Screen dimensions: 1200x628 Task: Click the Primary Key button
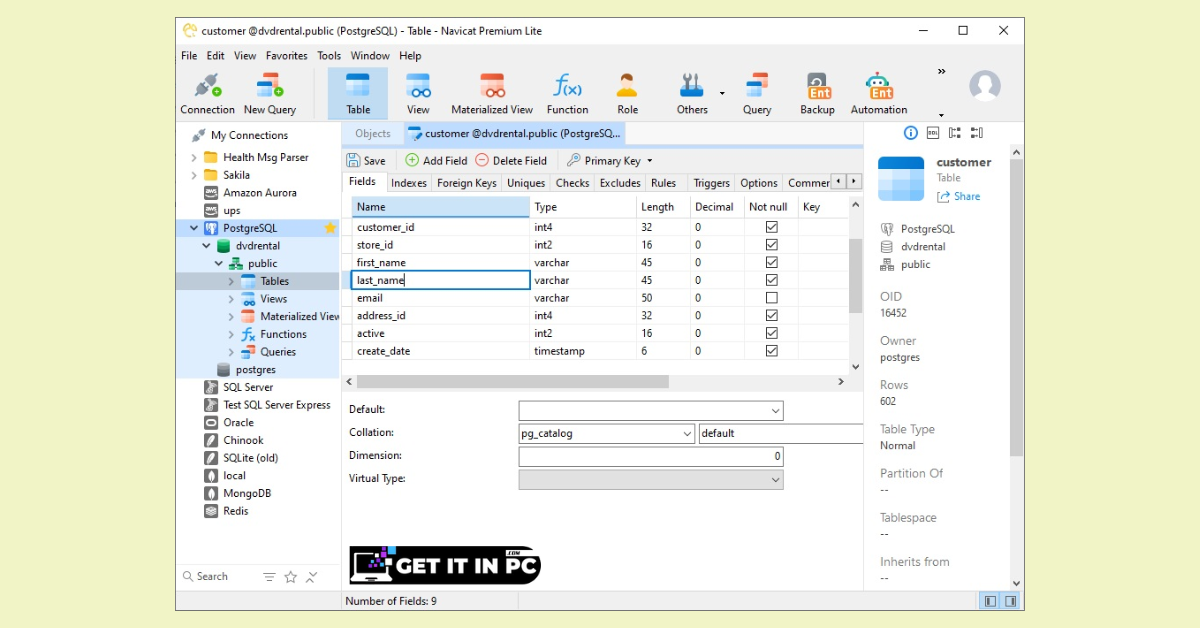pyautogui.click(x=604, y=160)
